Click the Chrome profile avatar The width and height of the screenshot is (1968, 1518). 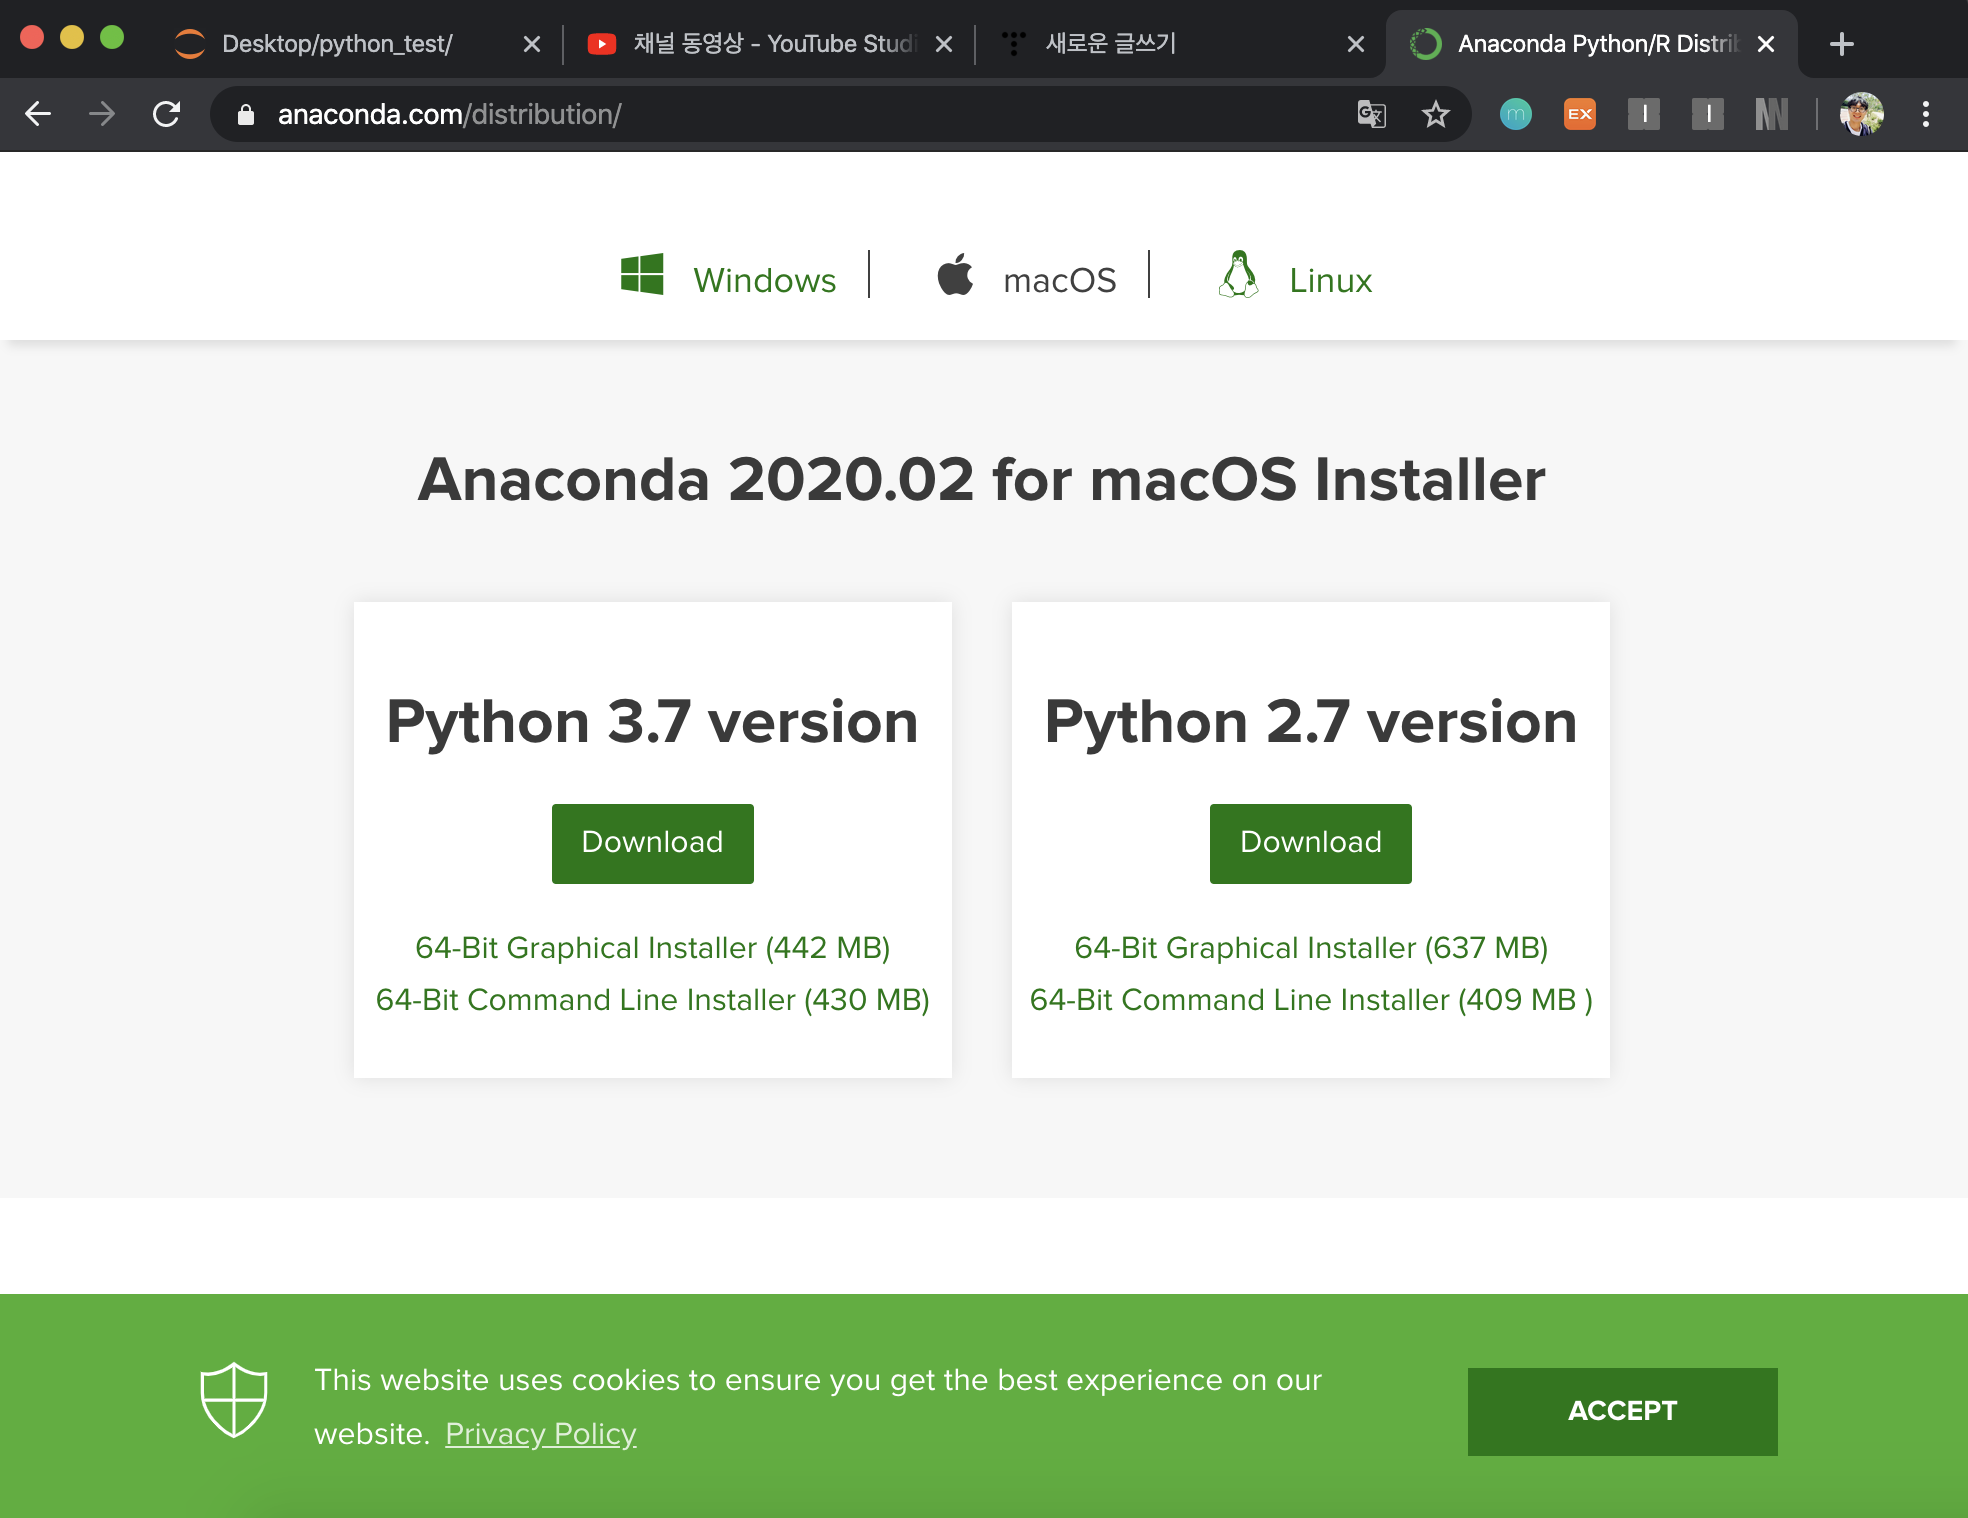(1861, 114)
